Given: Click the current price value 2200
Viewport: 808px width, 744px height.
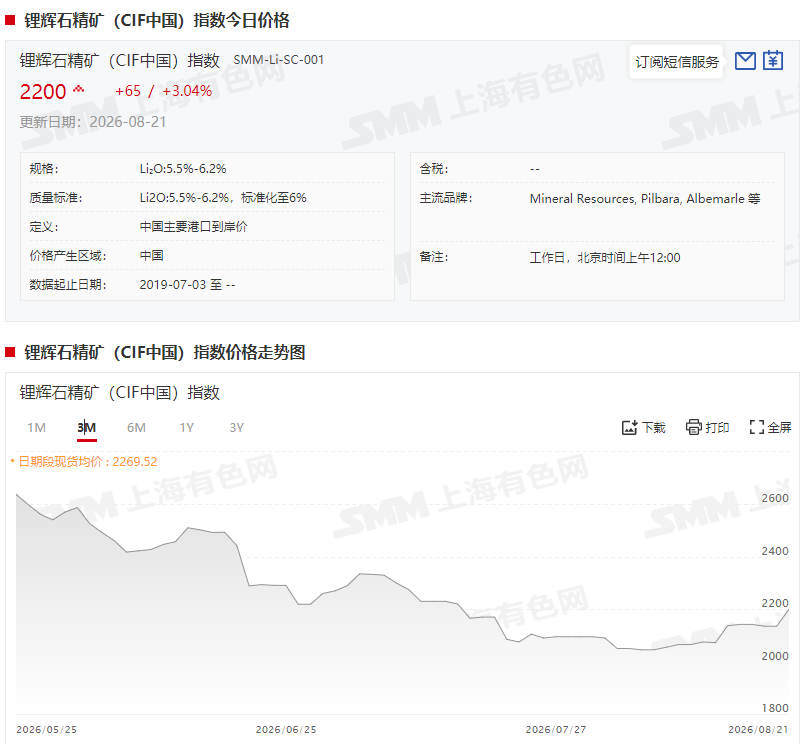Looking at the screenshot, I should 43,92.
